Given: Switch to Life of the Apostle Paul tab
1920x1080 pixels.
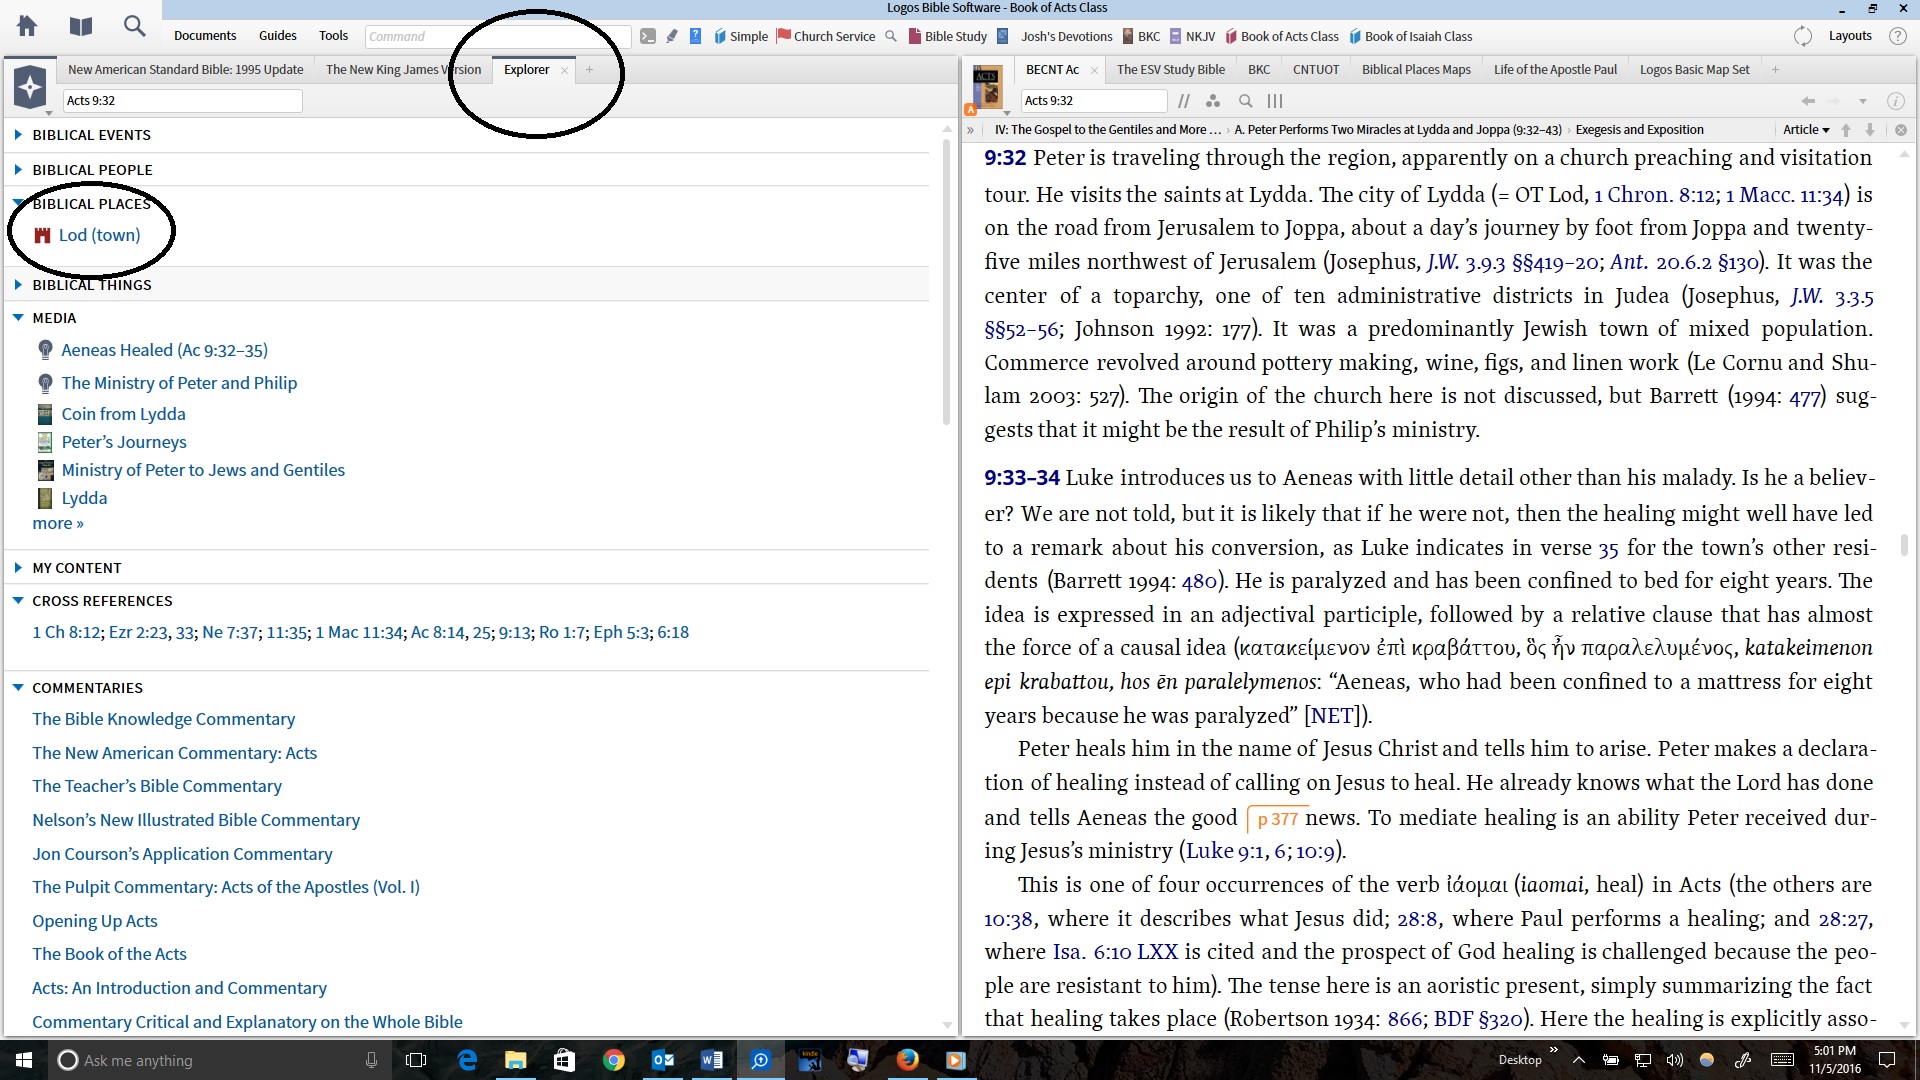Looking at the screenshot, I should tap(1555, 70).
